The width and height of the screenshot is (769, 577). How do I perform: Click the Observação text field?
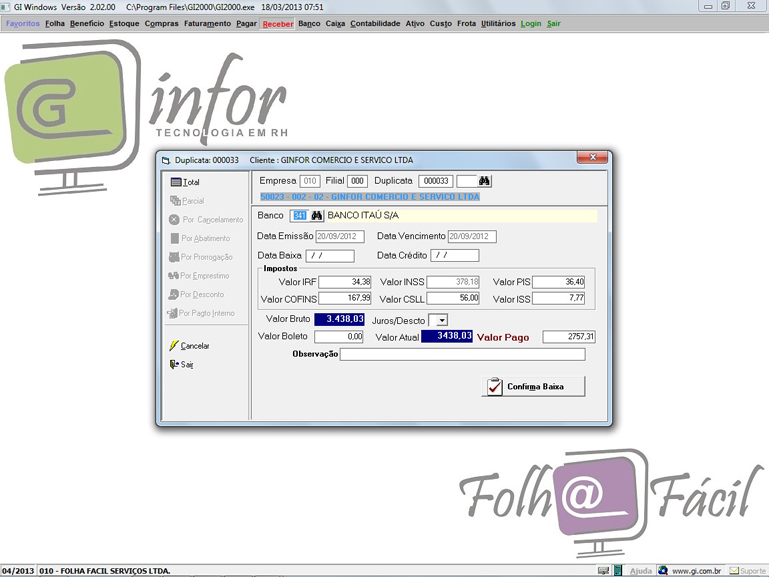pos(462,354)
